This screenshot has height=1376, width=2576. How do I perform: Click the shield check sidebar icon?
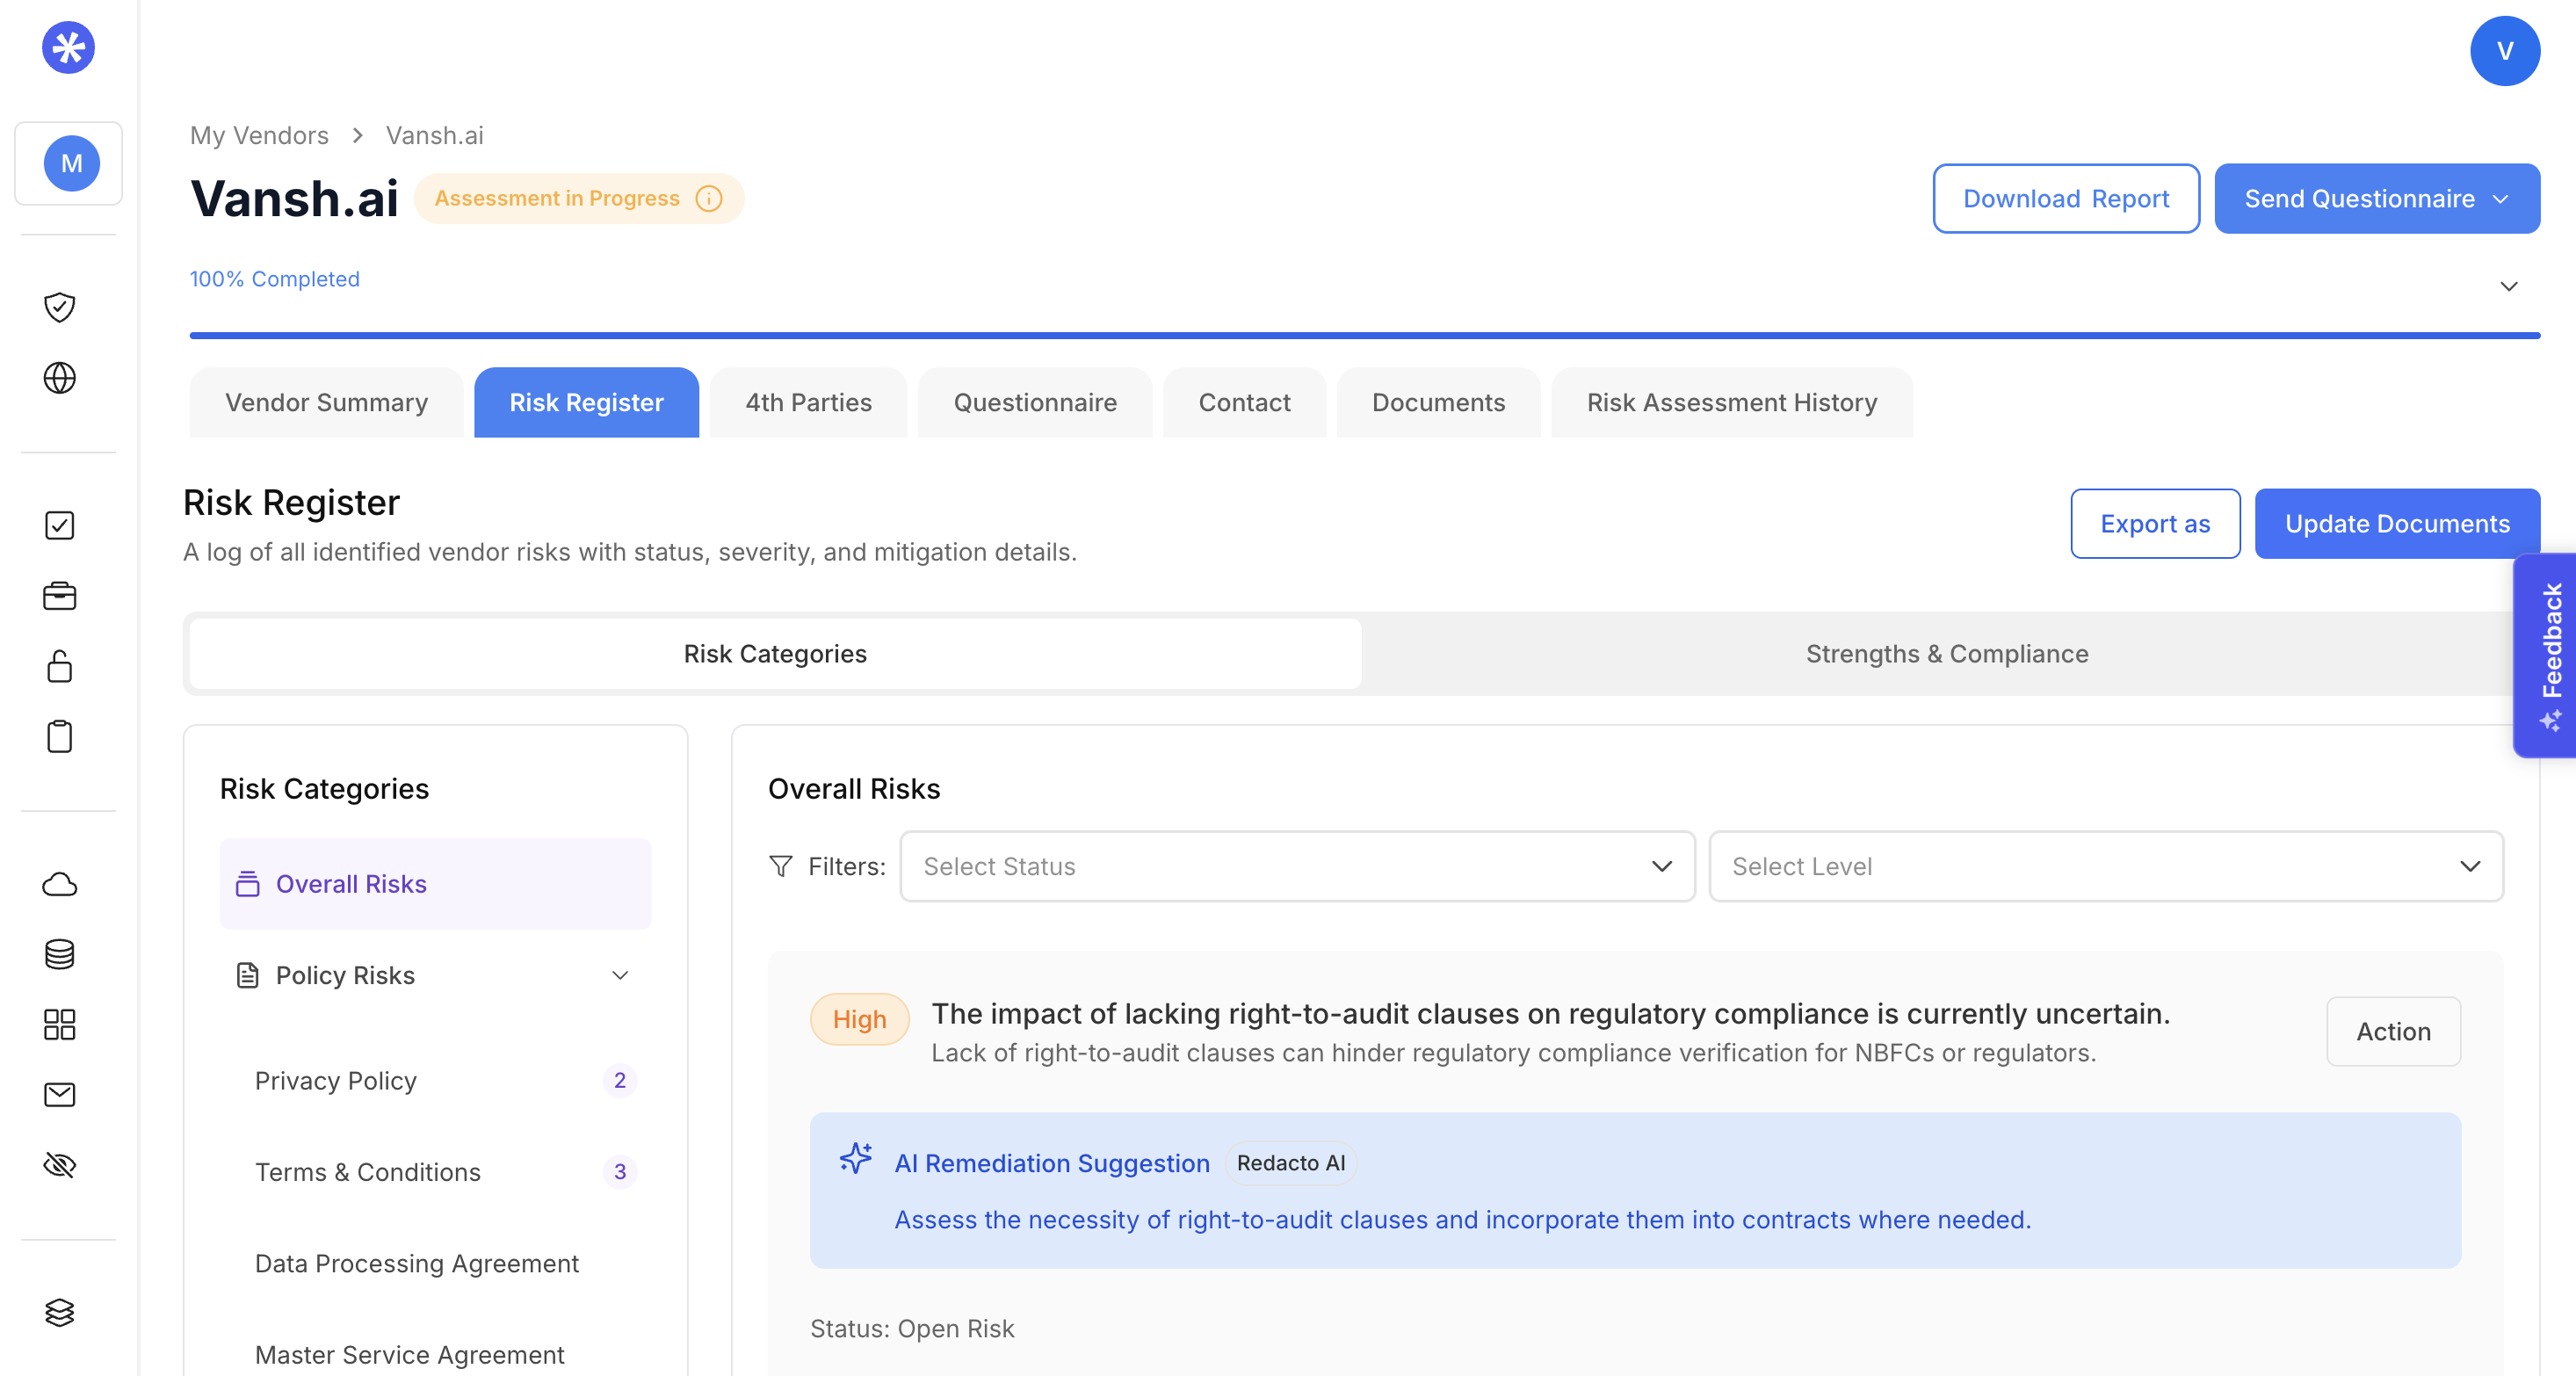coord(60,307)
